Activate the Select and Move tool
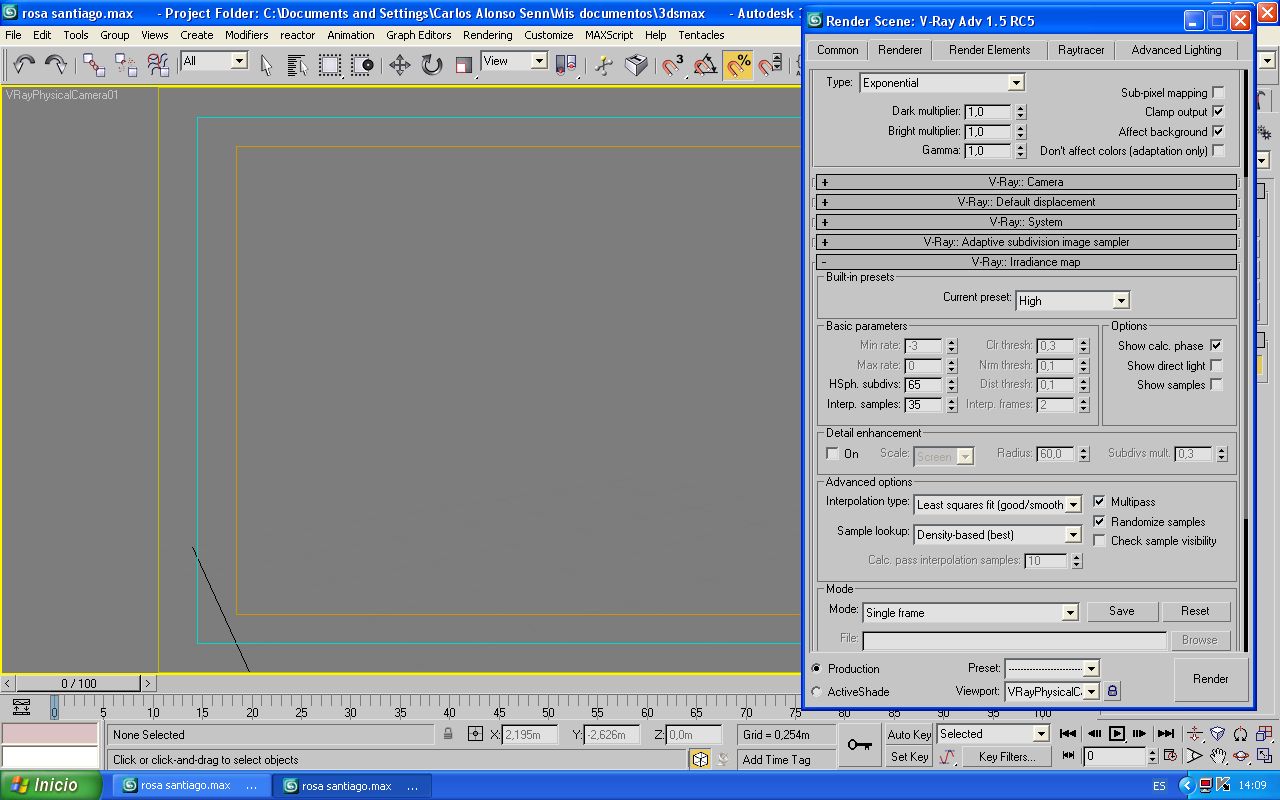 (x=399, y=65)
